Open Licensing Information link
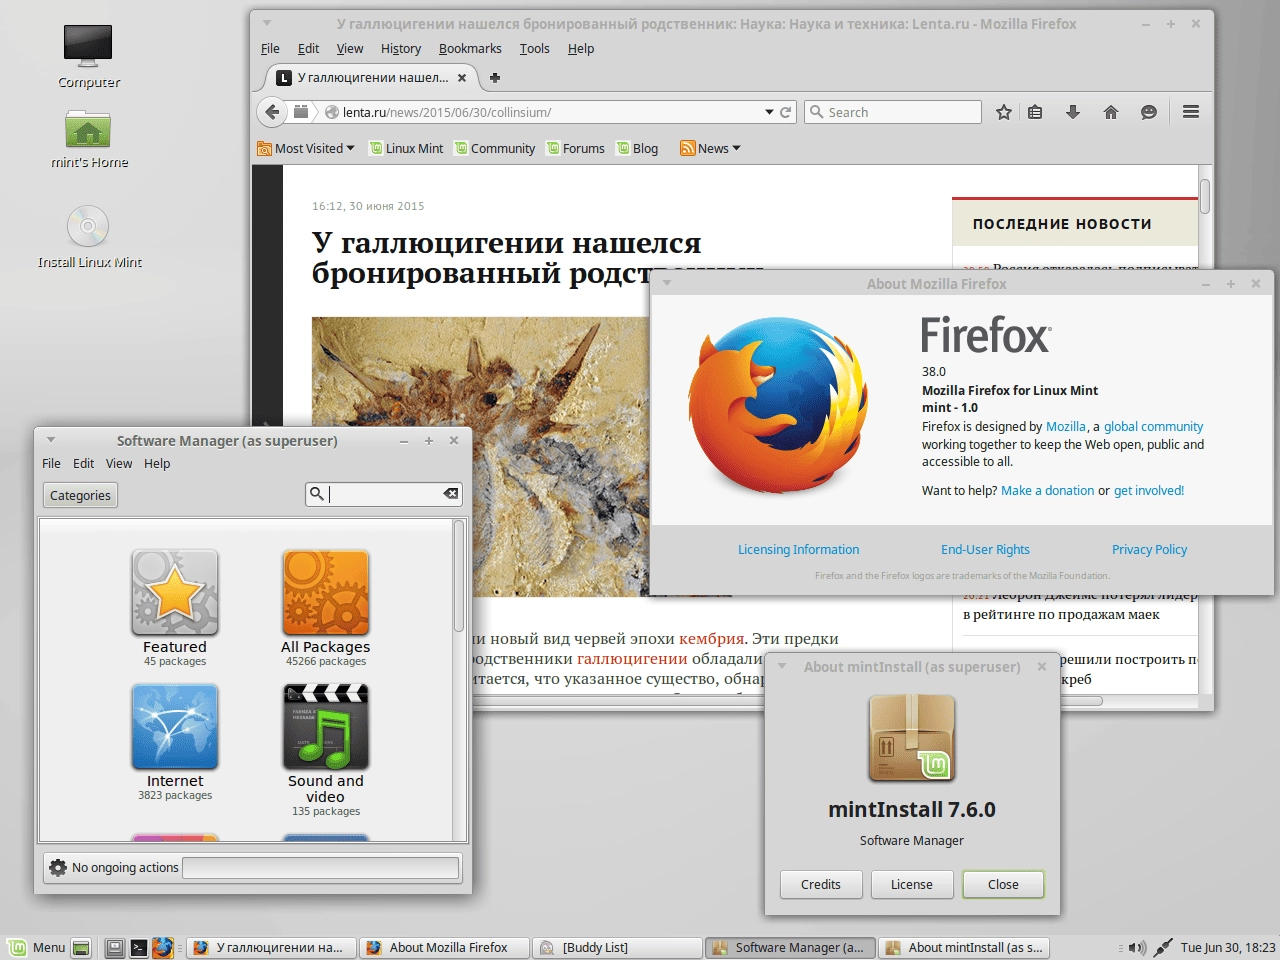1280x960 pixels. 798,549
